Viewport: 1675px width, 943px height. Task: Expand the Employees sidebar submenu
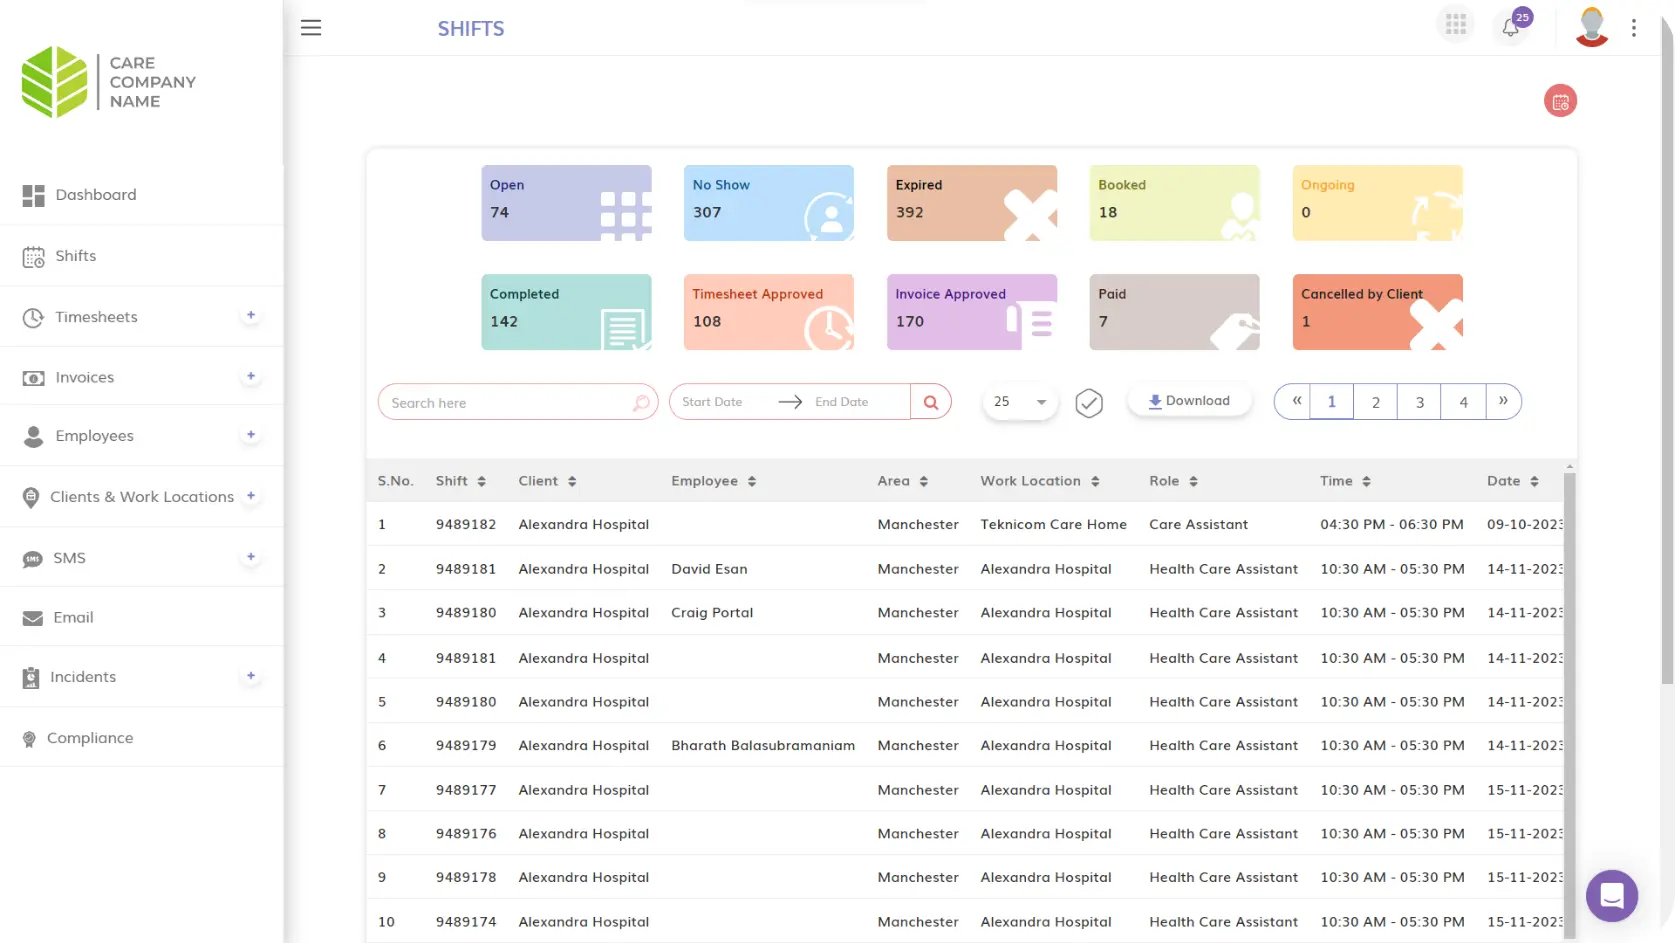(x=251, y=435)
